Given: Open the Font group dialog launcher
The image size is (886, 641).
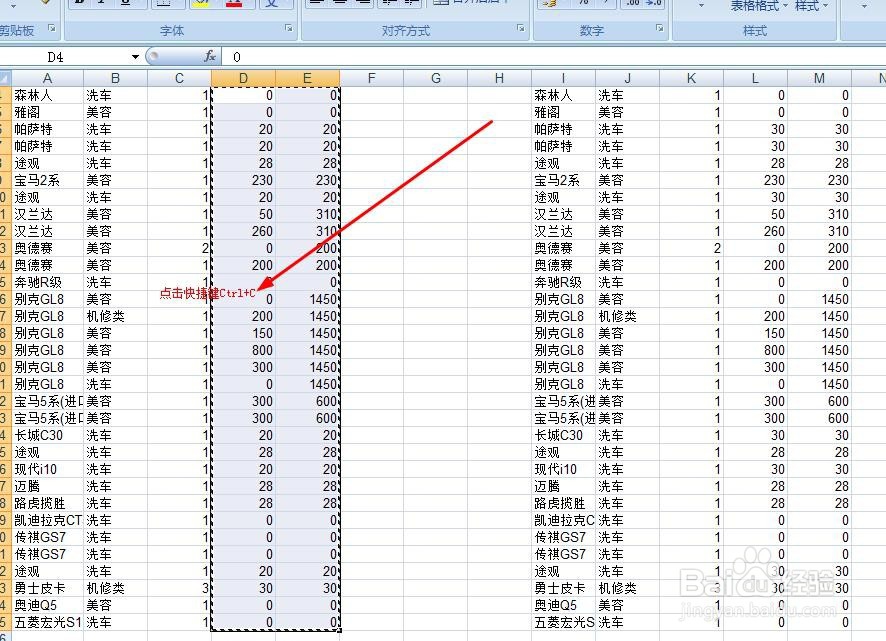Looking at the screenshot, I should click(x=289, y=28).
